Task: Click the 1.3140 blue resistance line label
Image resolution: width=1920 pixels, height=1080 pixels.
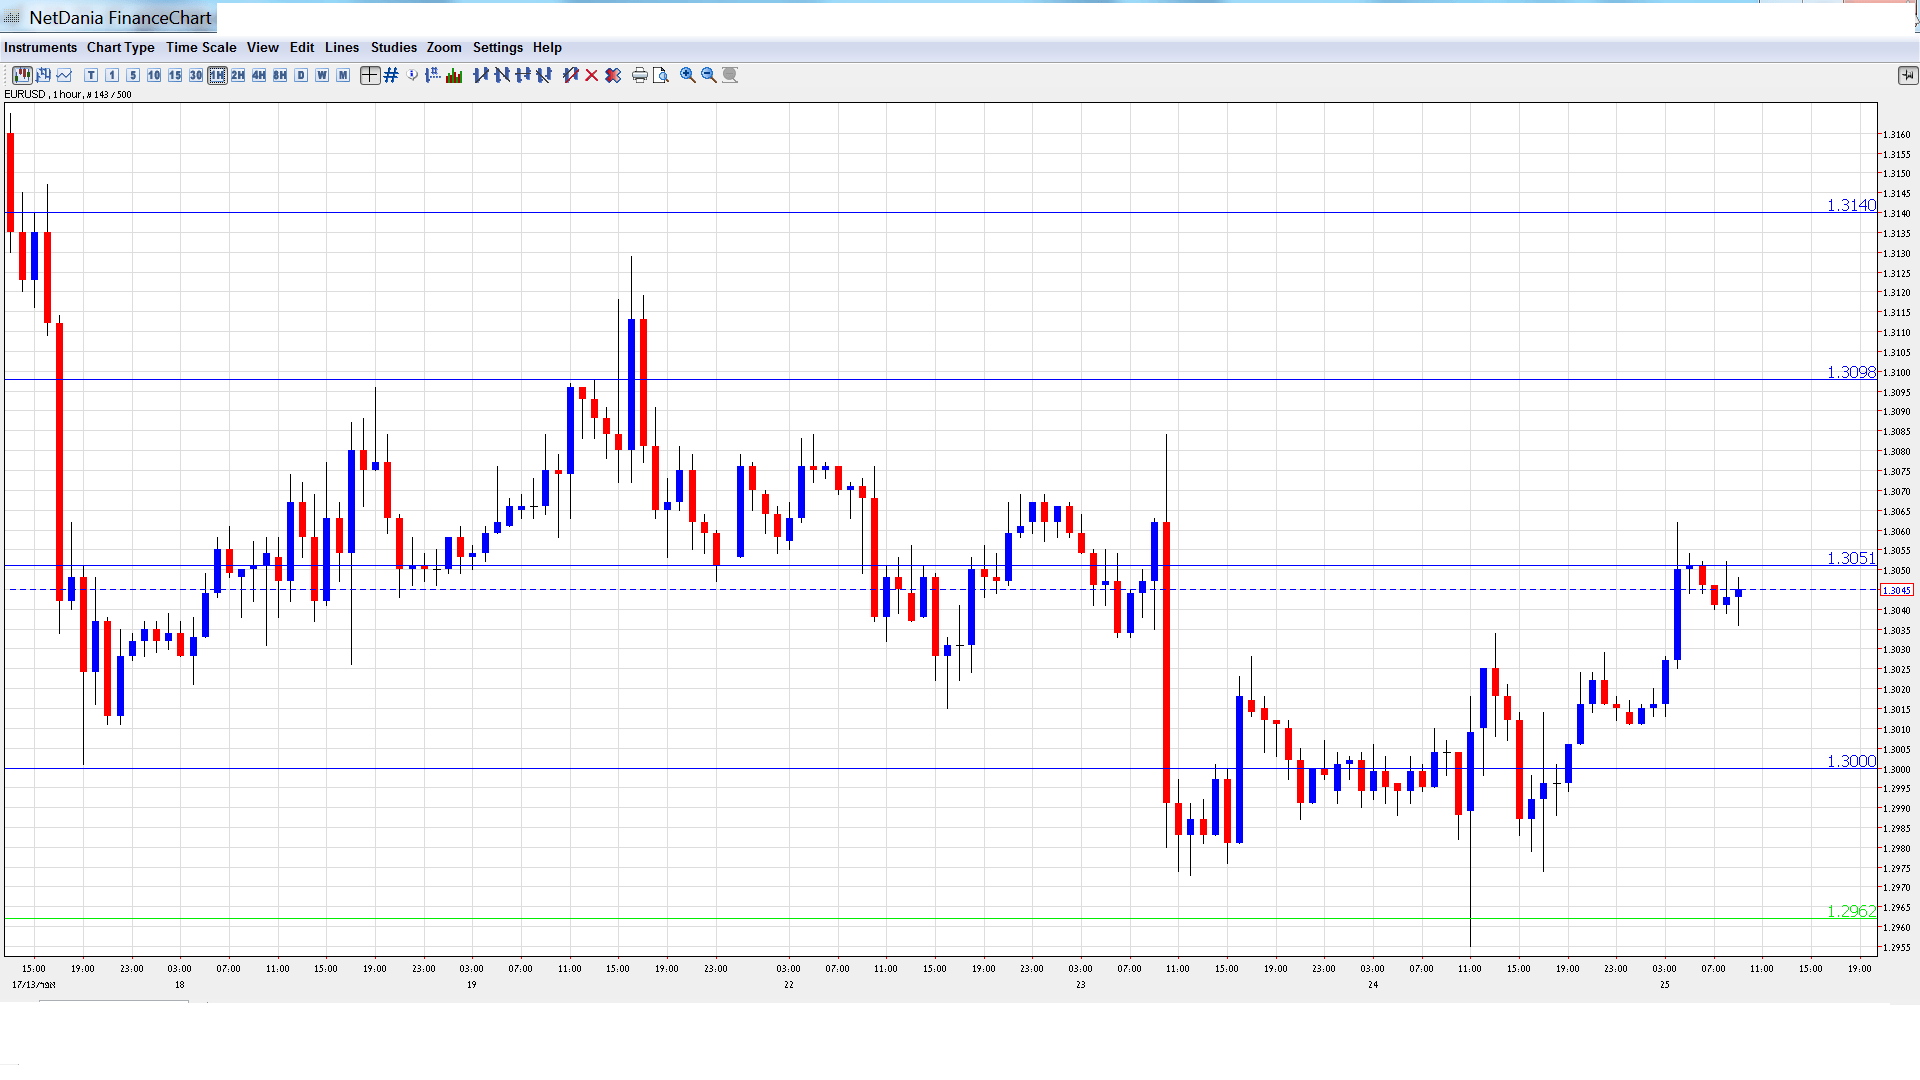Action: (1851, 205)
